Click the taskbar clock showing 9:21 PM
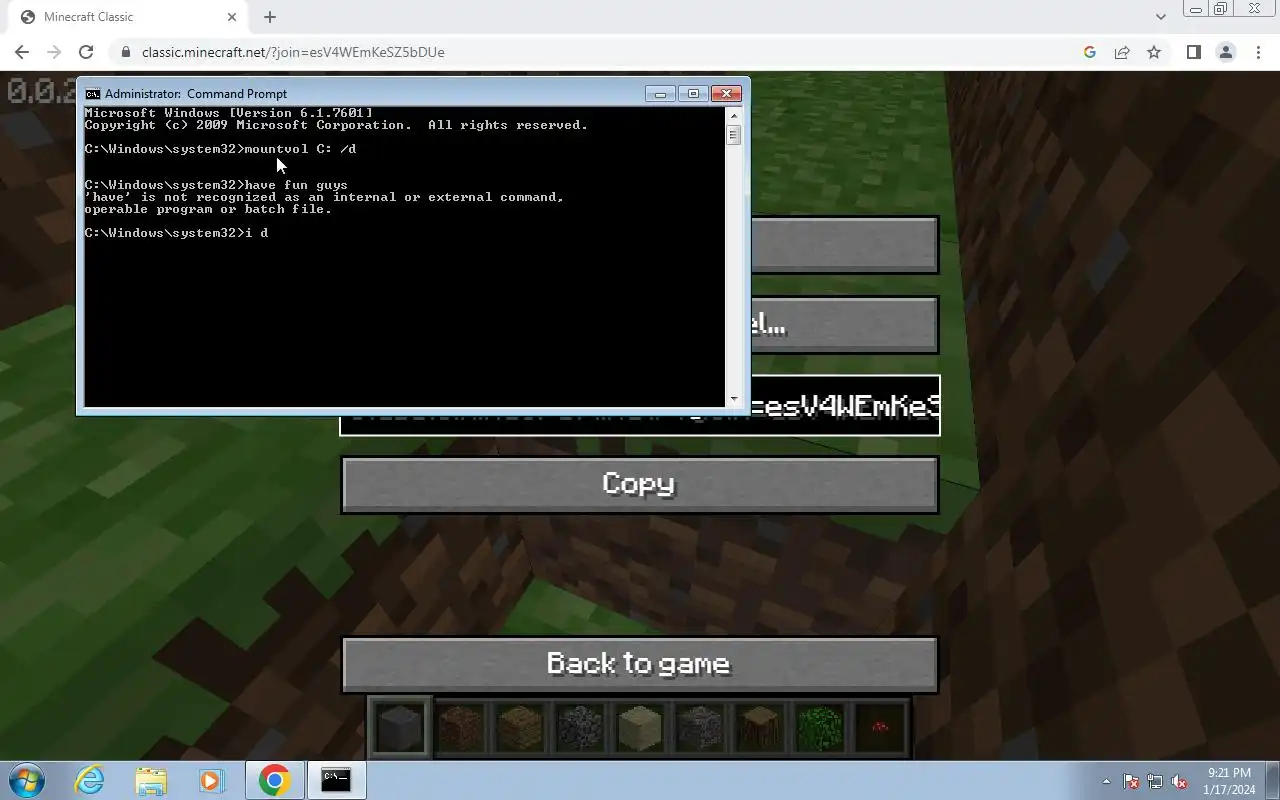Viewport: 1280px width, 800px height. pos(1229,781)
